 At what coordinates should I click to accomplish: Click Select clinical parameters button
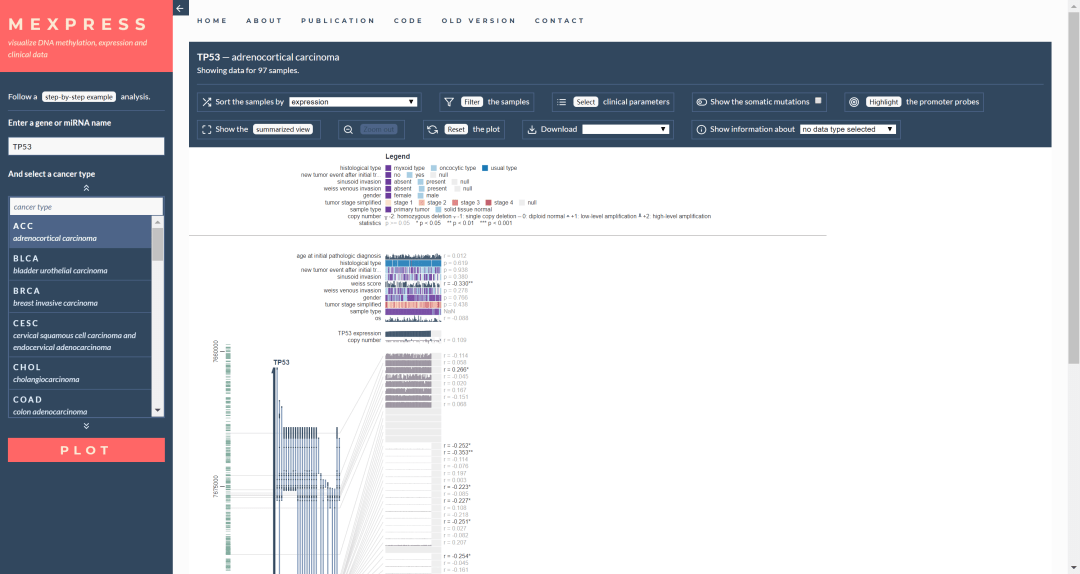(585, 102)
